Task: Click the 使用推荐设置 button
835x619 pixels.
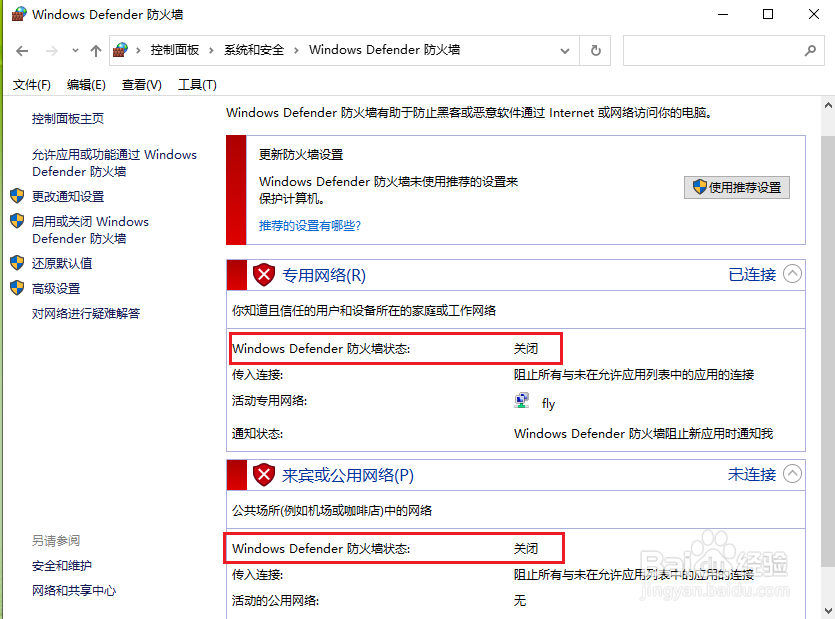Action: click(x=737, y=187)
